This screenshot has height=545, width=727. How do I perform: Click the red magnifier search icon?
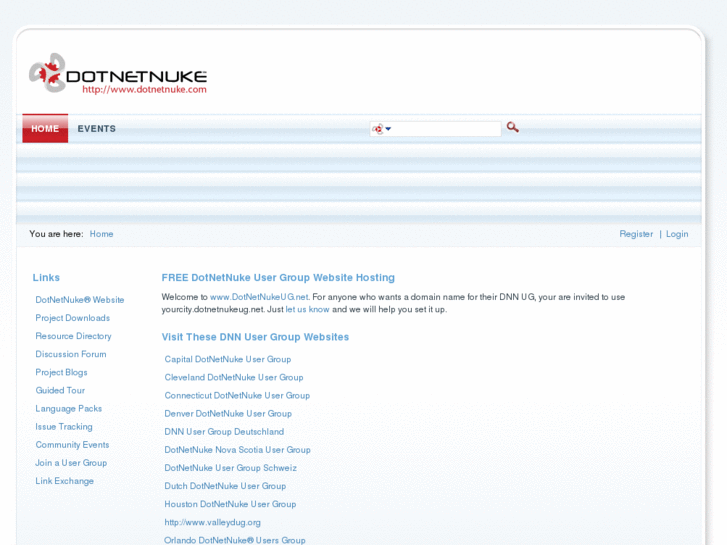[x=512, y=127]
